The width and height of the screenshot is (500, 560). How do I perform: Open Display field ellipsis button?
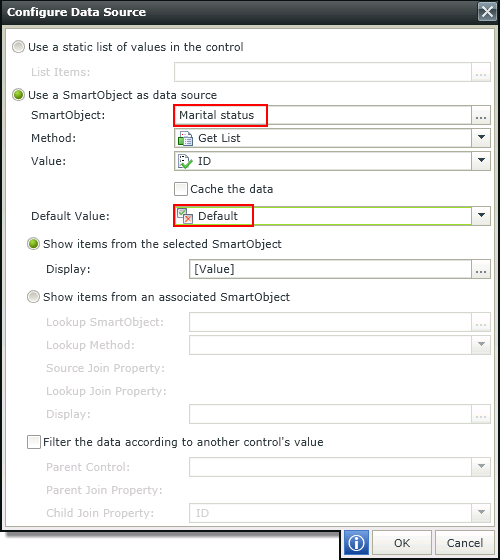[481, 269]
